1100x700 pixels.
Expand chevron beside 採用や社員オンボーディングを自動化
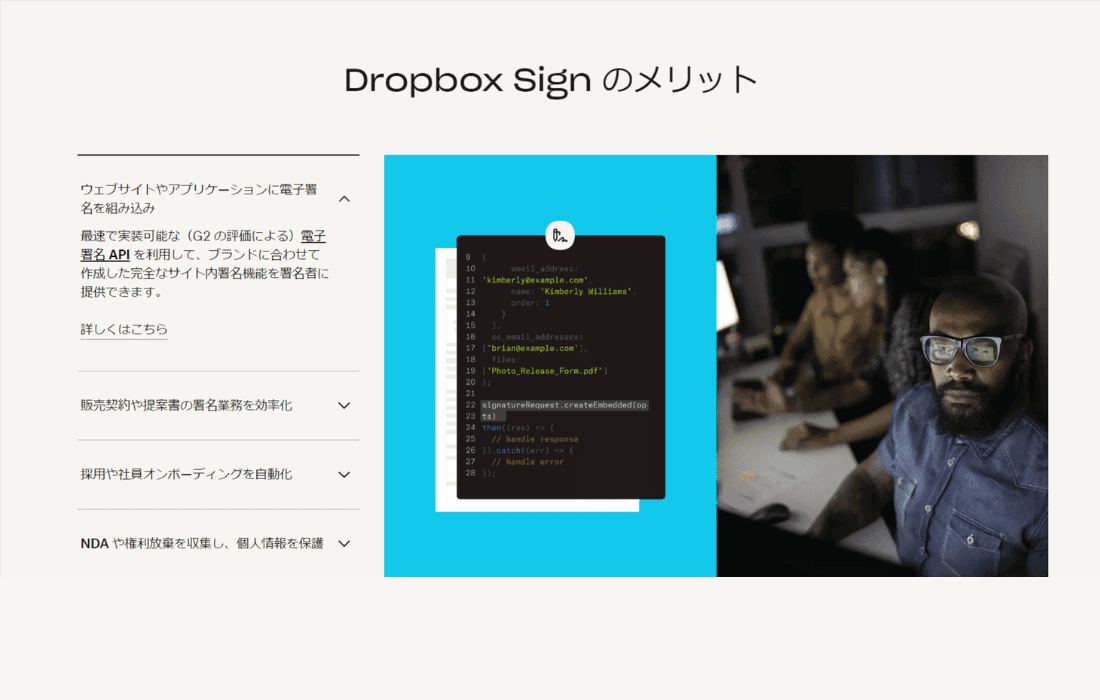click(344, 475)
